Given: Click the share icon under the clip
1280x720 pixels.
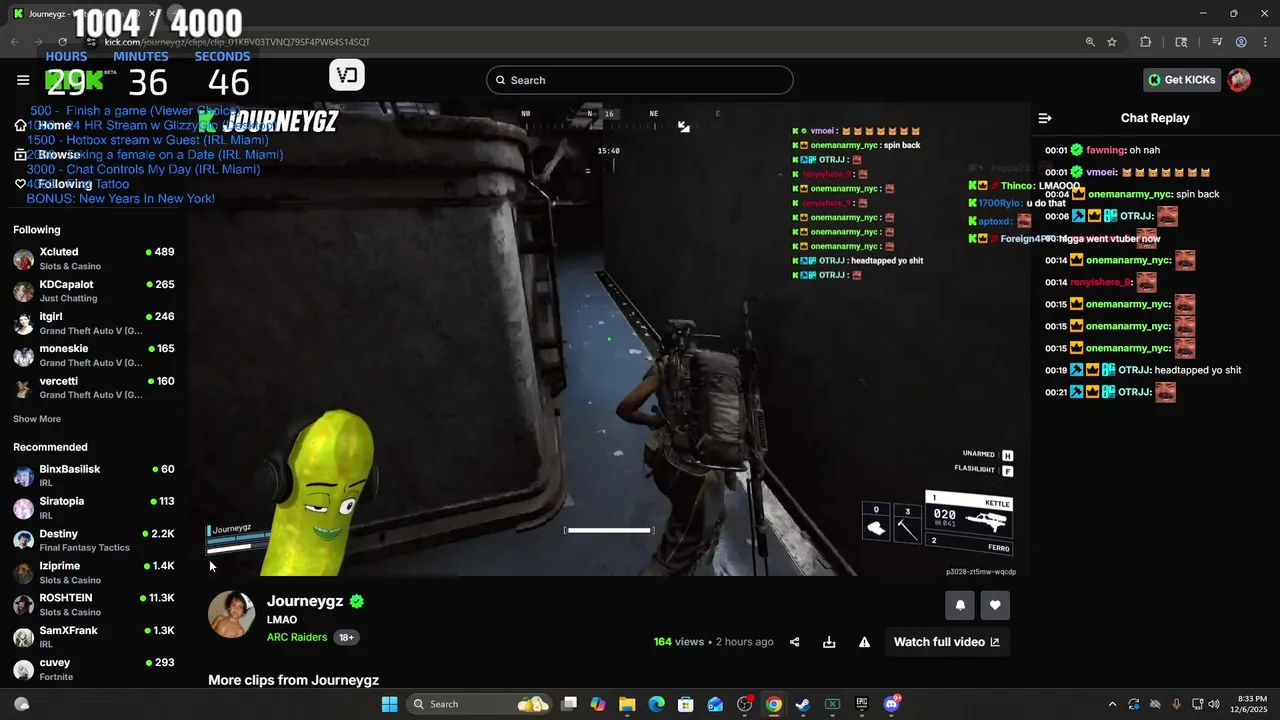Looking at the screenshot, I should pyautogui.click(x=795, y=642).
